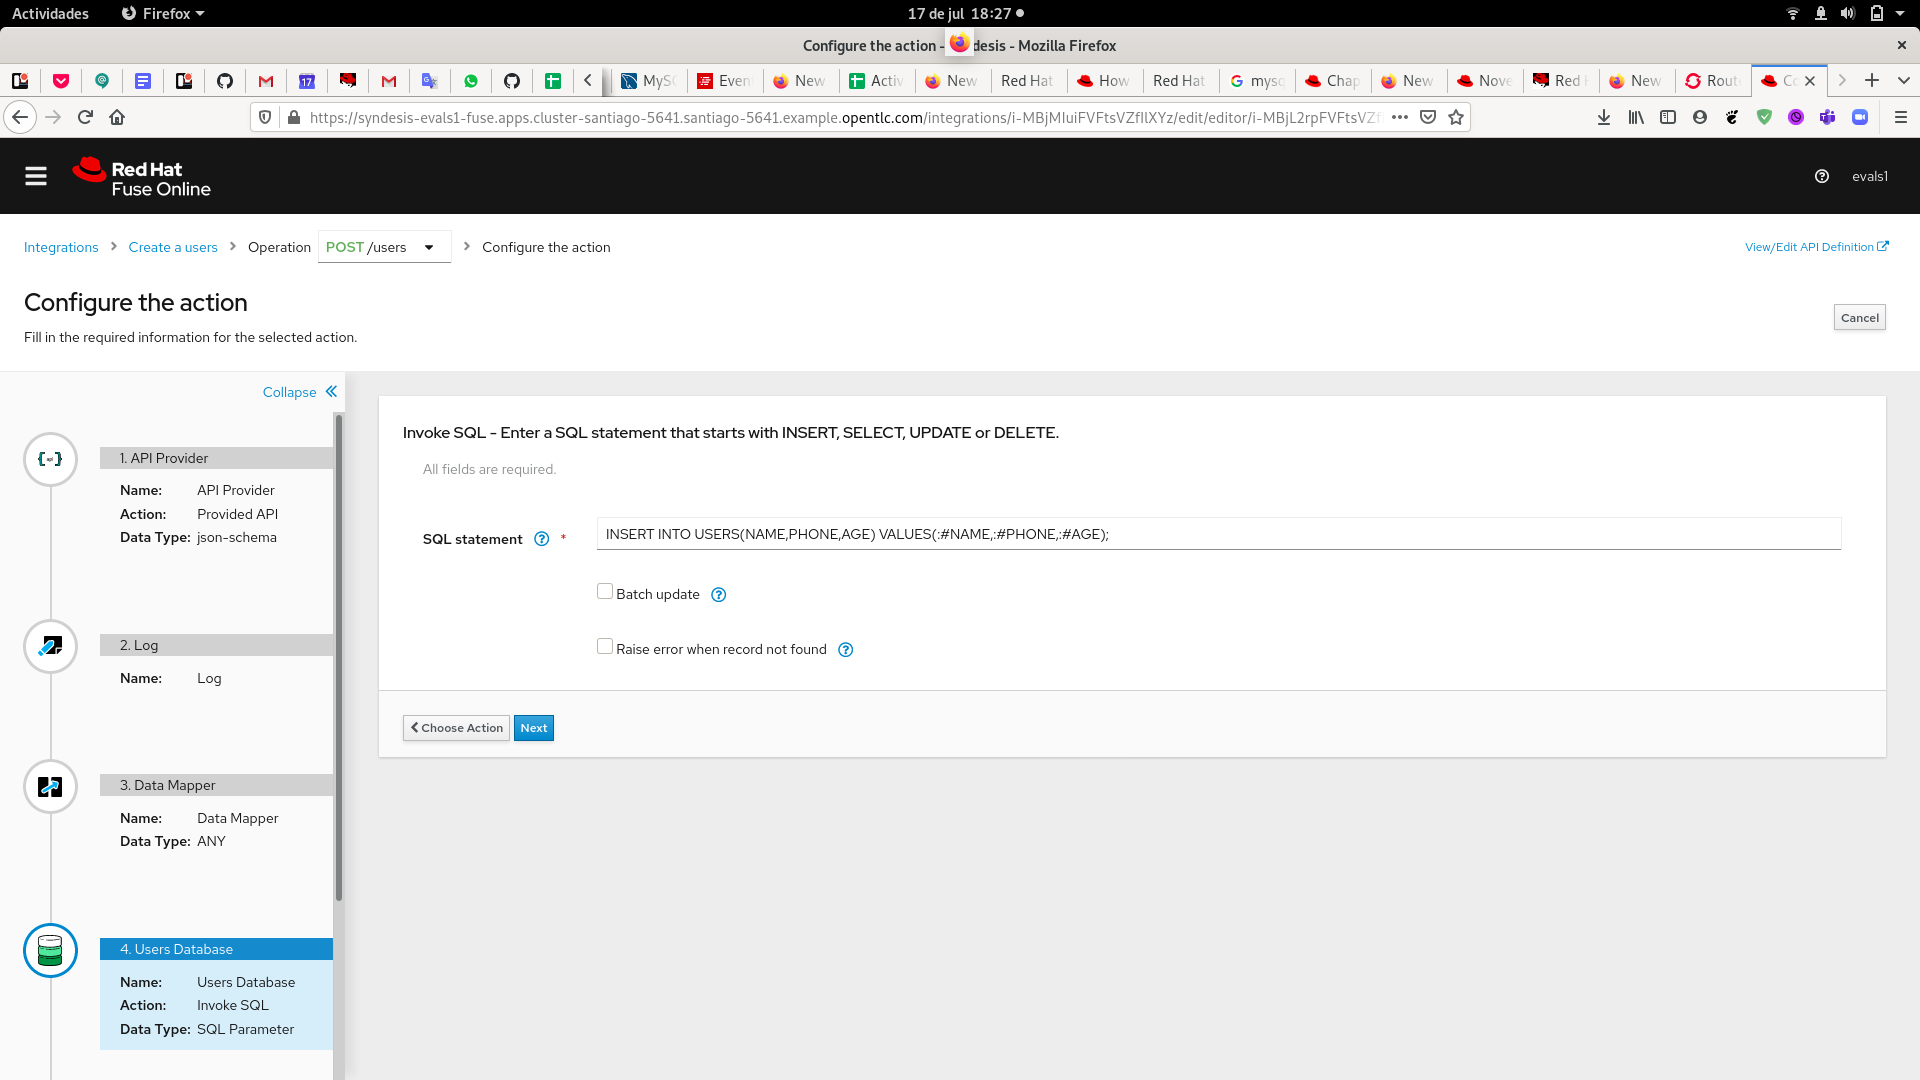Click the Choose Action button
The width and height of the screenshot is (1920, 1080).
pyautogui.click(x=456, y=727)
